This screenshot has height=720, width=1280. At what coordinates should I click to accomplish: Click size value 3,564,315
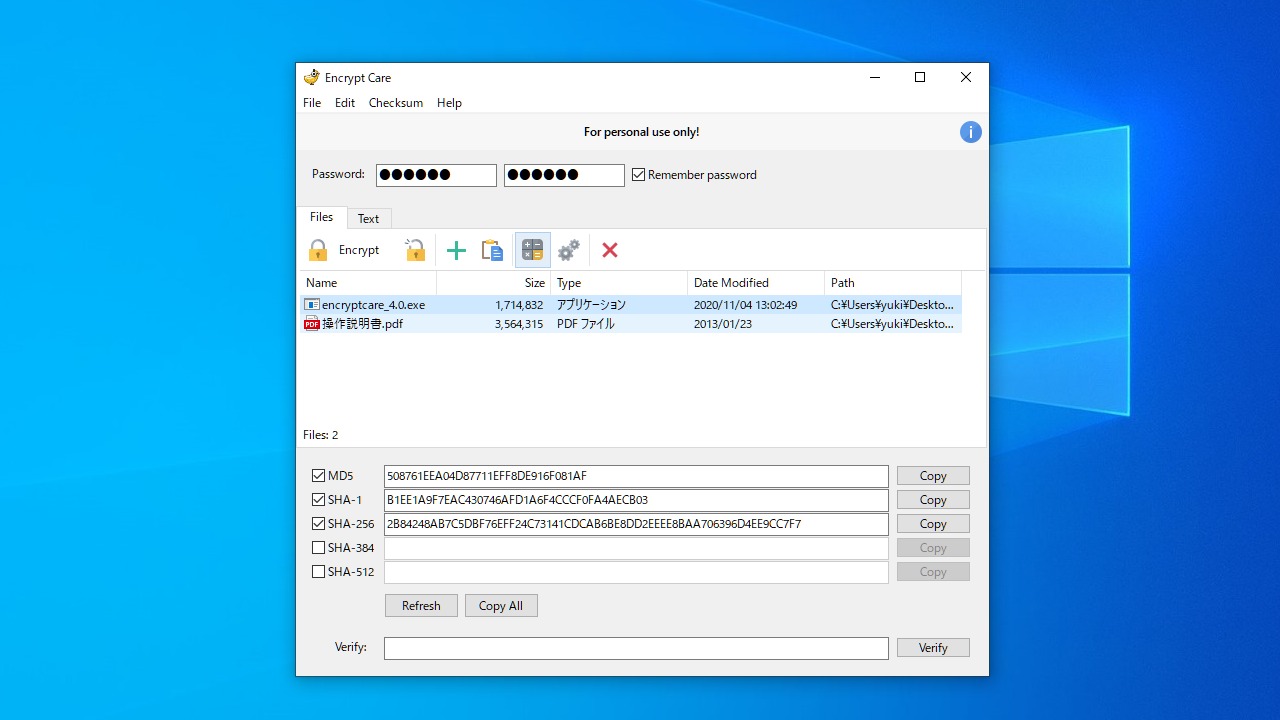[519, 324]
